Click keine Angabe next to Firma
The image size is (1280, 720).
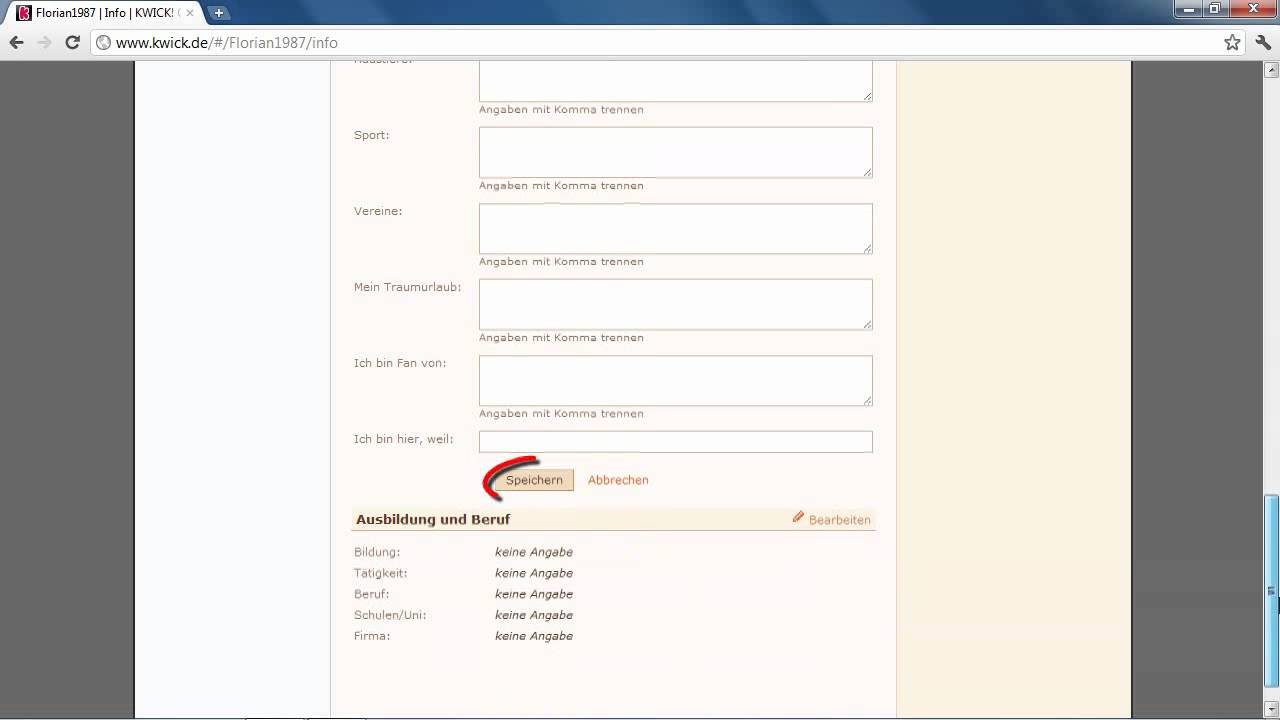pos(534,636)
